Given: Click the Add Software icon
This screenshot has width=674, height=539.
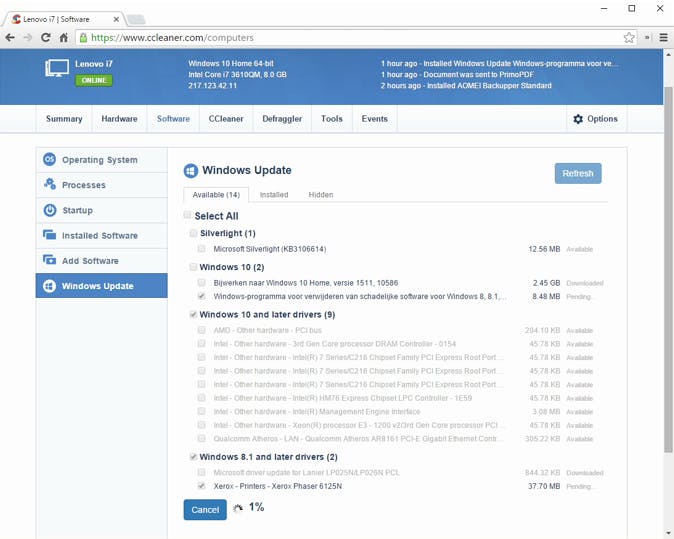Looking at the screenshot, I should tap(49, 260).
